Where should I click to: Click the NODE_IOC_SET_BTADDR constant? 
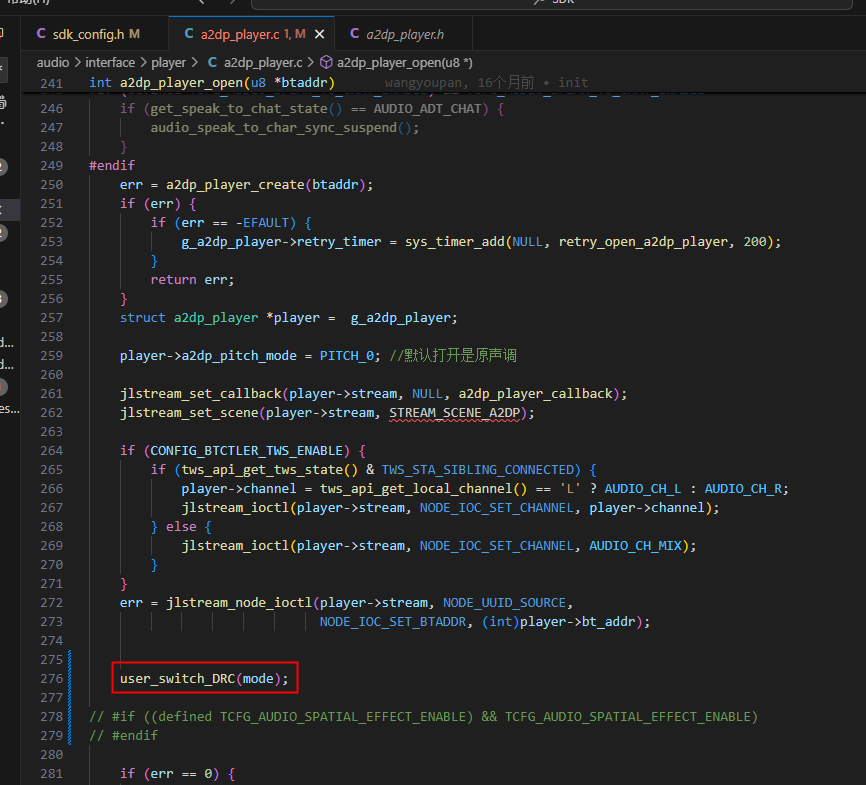pyautogui.click(x=393, y=621)
